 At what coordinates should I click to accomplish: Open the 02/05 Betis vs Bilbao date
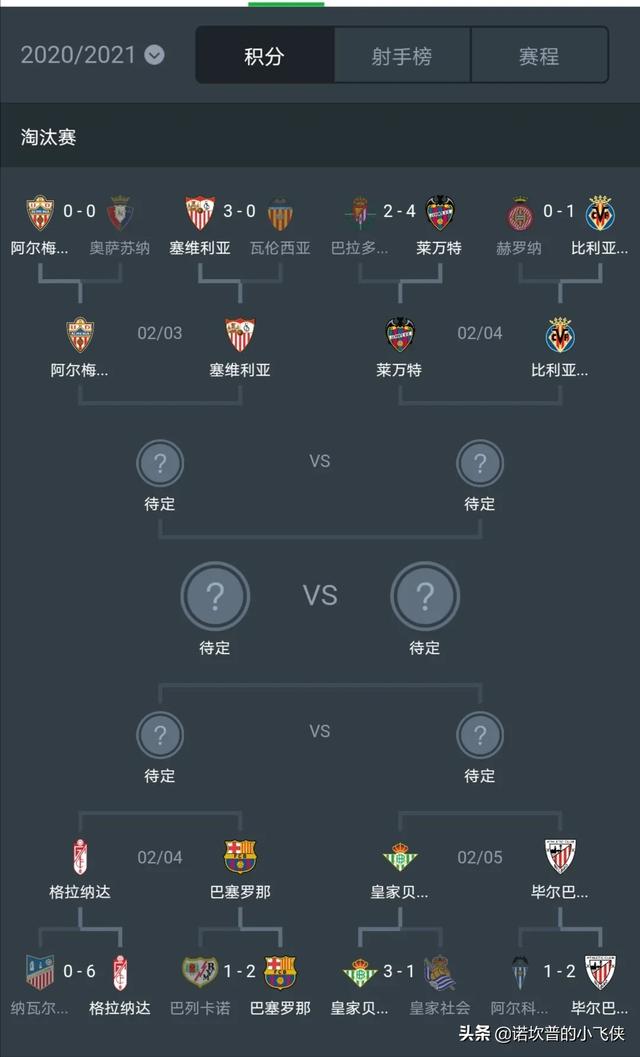[x=480, y=857]
